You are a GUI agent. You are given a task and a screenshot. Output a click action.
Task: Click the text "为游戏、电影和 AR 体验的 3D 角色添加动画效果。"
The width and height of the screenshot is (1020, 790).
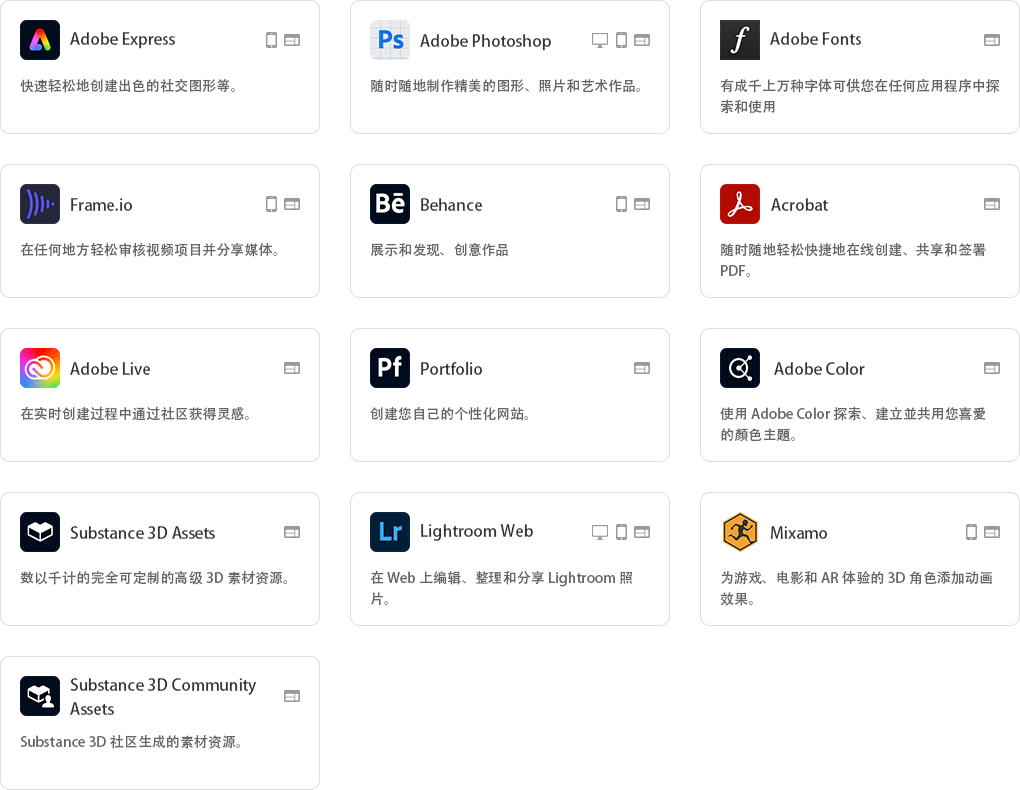point(857,588)
